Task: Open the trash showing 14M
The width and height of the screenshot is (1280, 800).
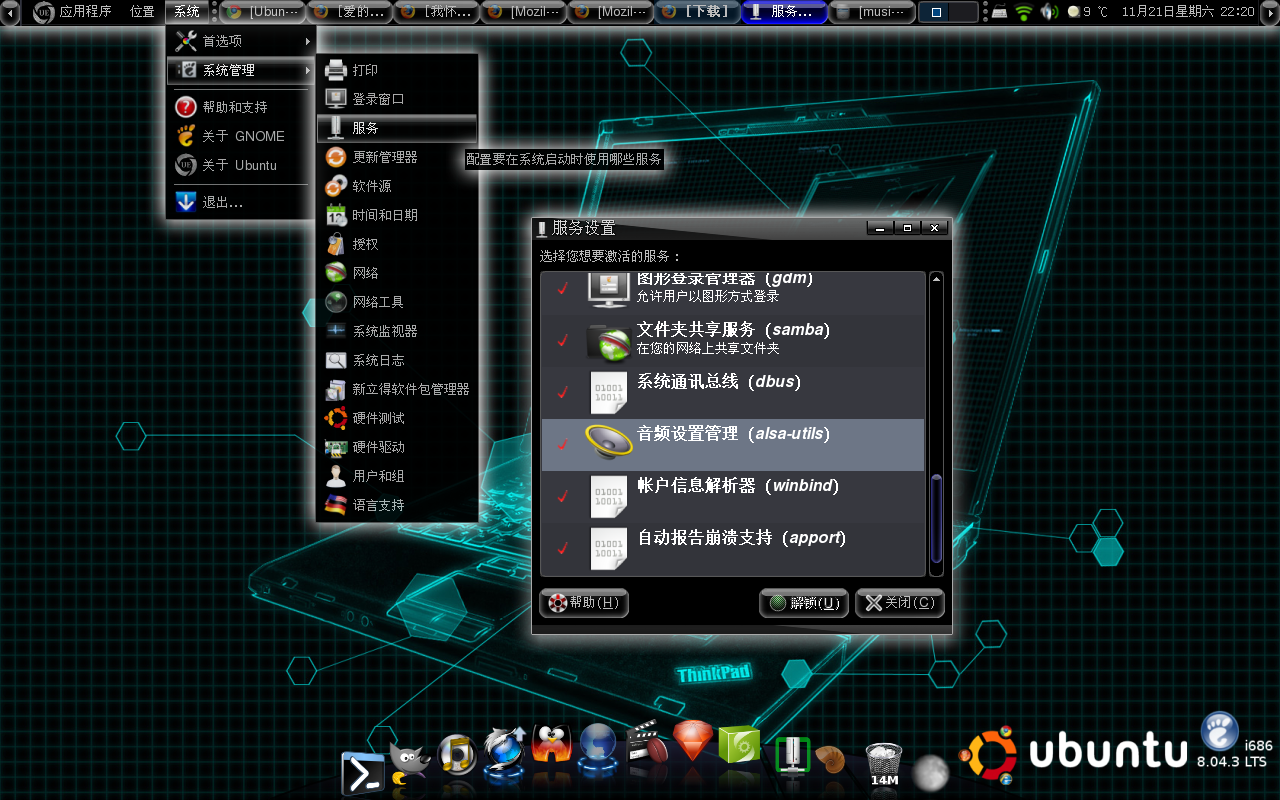Action: click(884, 765)
